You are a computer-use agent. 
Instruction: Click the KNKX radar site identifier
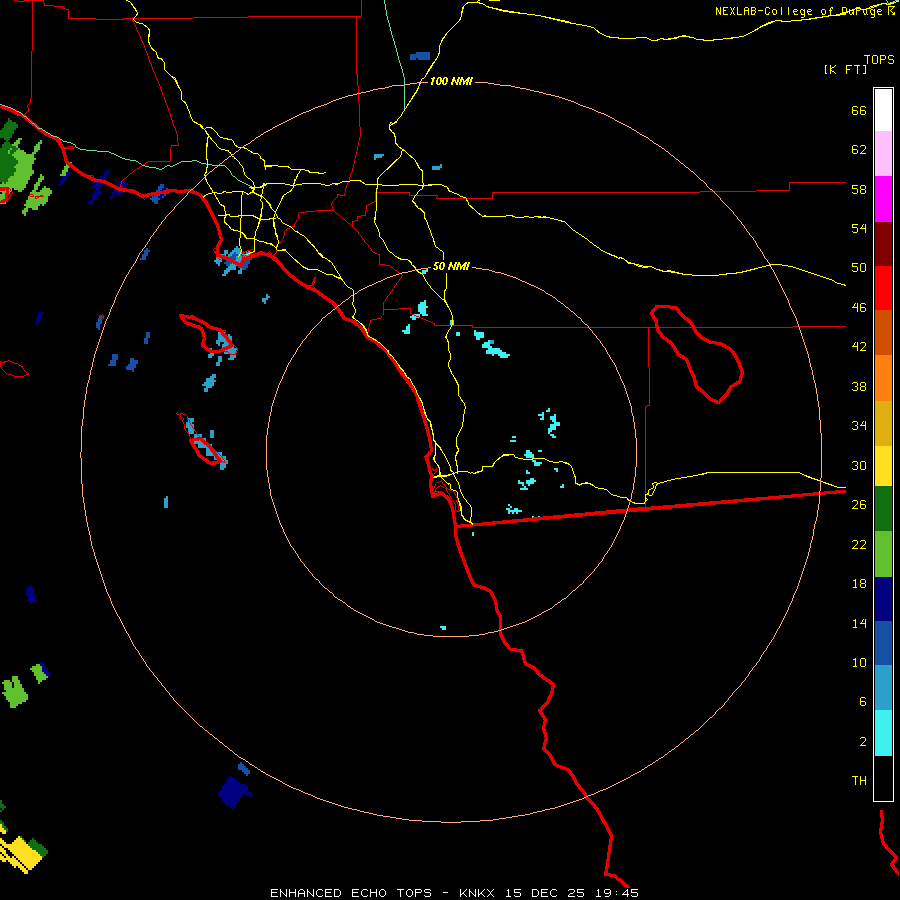point(476,893)
